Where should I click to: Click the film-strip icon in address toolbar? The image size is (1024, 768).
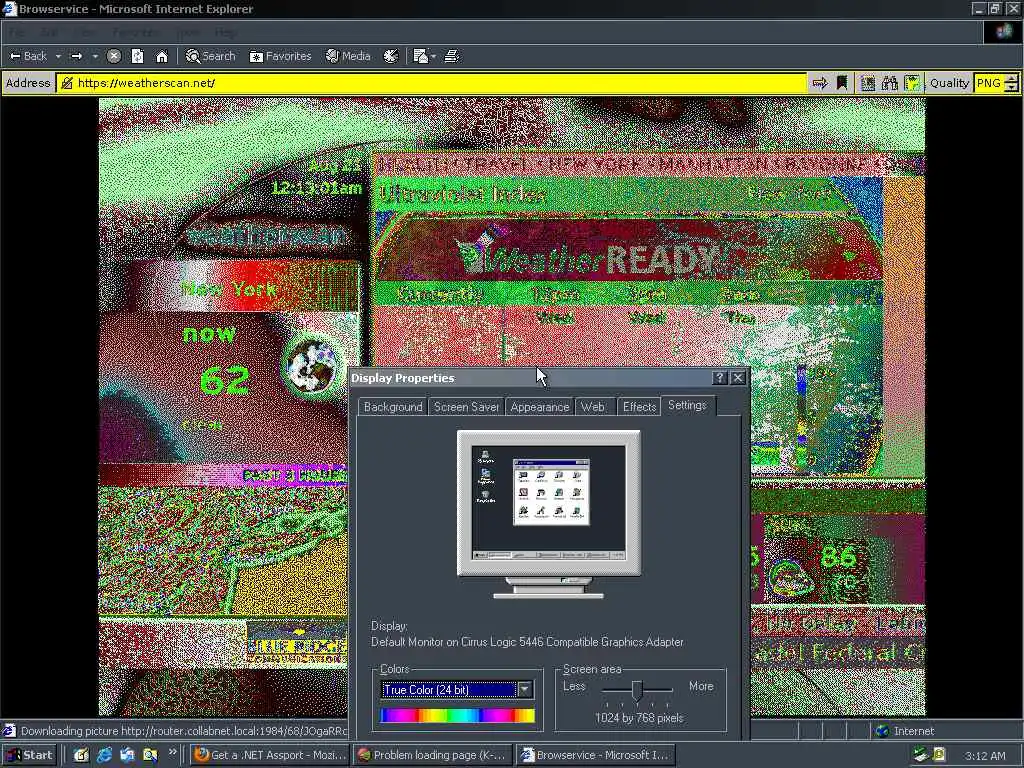point(867,83)
